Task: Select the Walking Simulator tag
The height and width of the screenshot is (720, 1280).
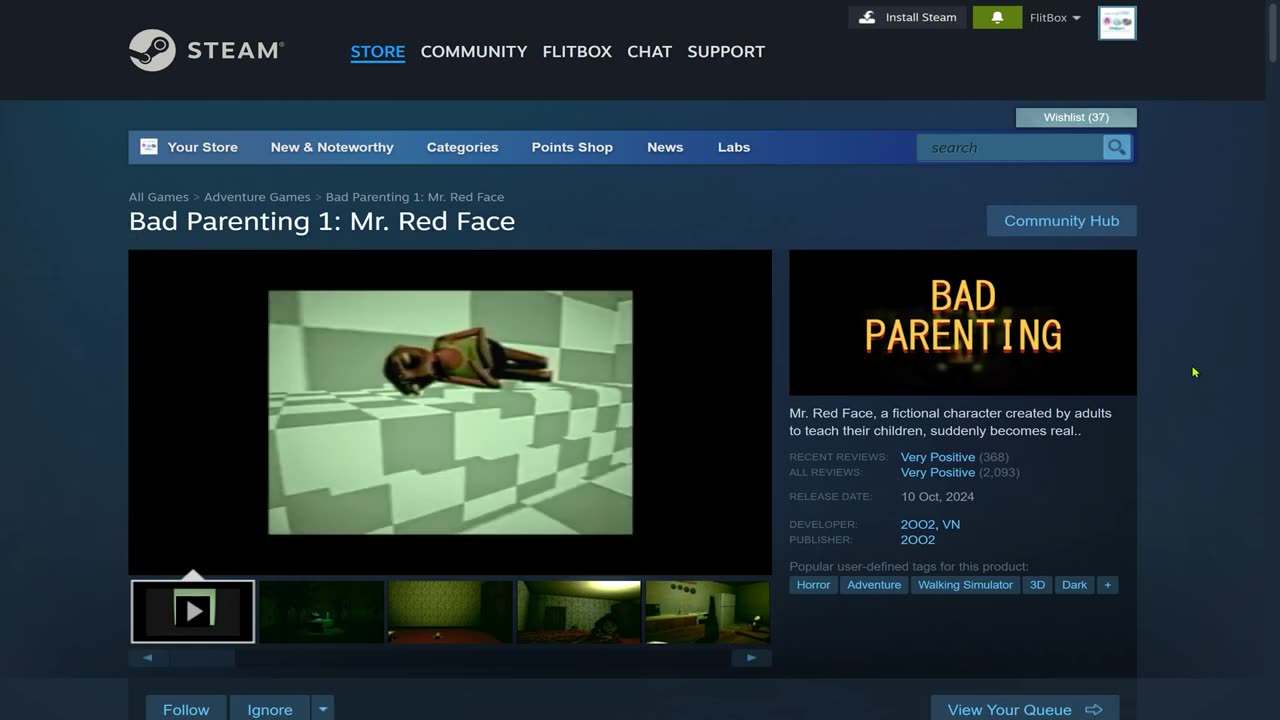Action: click(x=965, y=585)
